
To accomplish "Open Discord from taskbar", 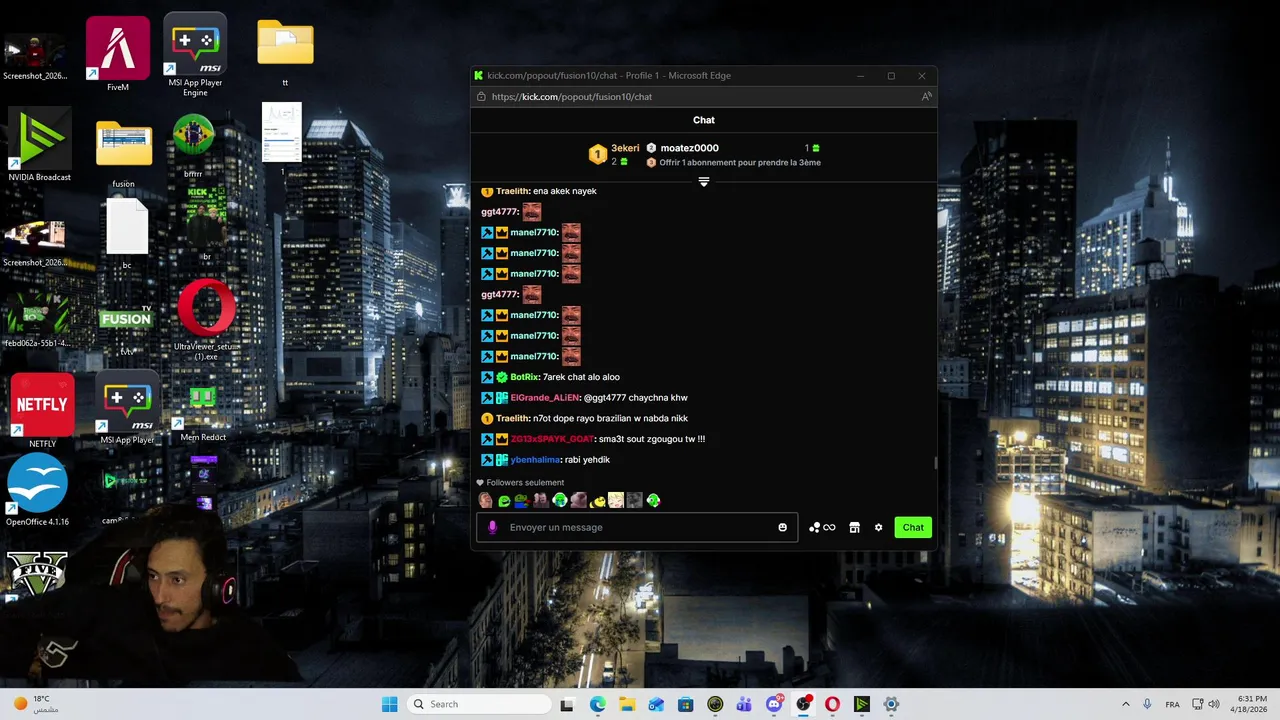I will [x=774, y=704].
